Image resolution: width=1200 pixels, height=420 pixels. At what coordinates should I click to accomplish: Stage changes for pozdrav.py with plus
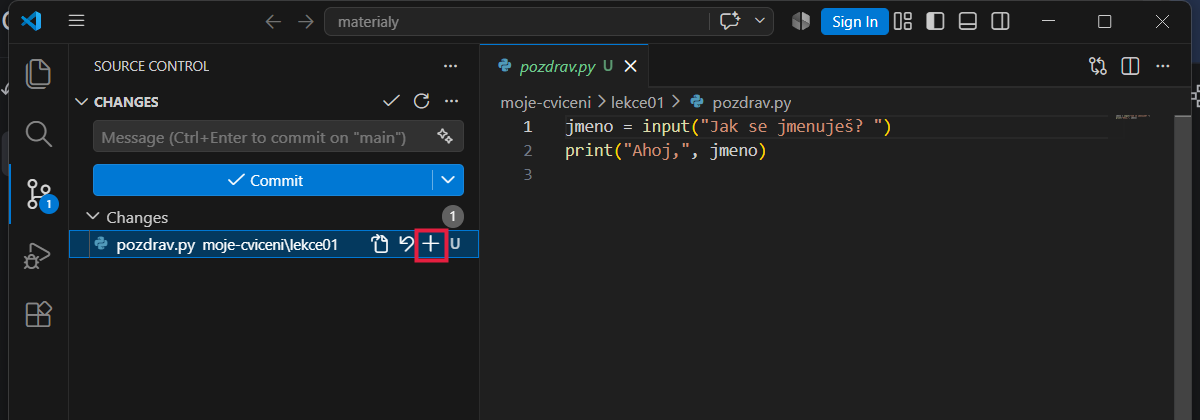pyautogui.click(x=431, y=244)
